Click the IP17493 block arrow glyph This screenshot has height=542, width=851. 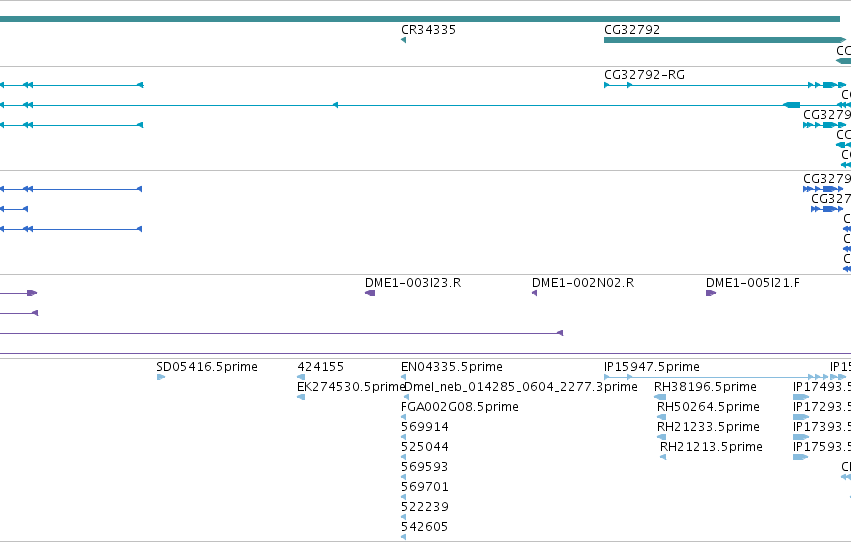801,397
